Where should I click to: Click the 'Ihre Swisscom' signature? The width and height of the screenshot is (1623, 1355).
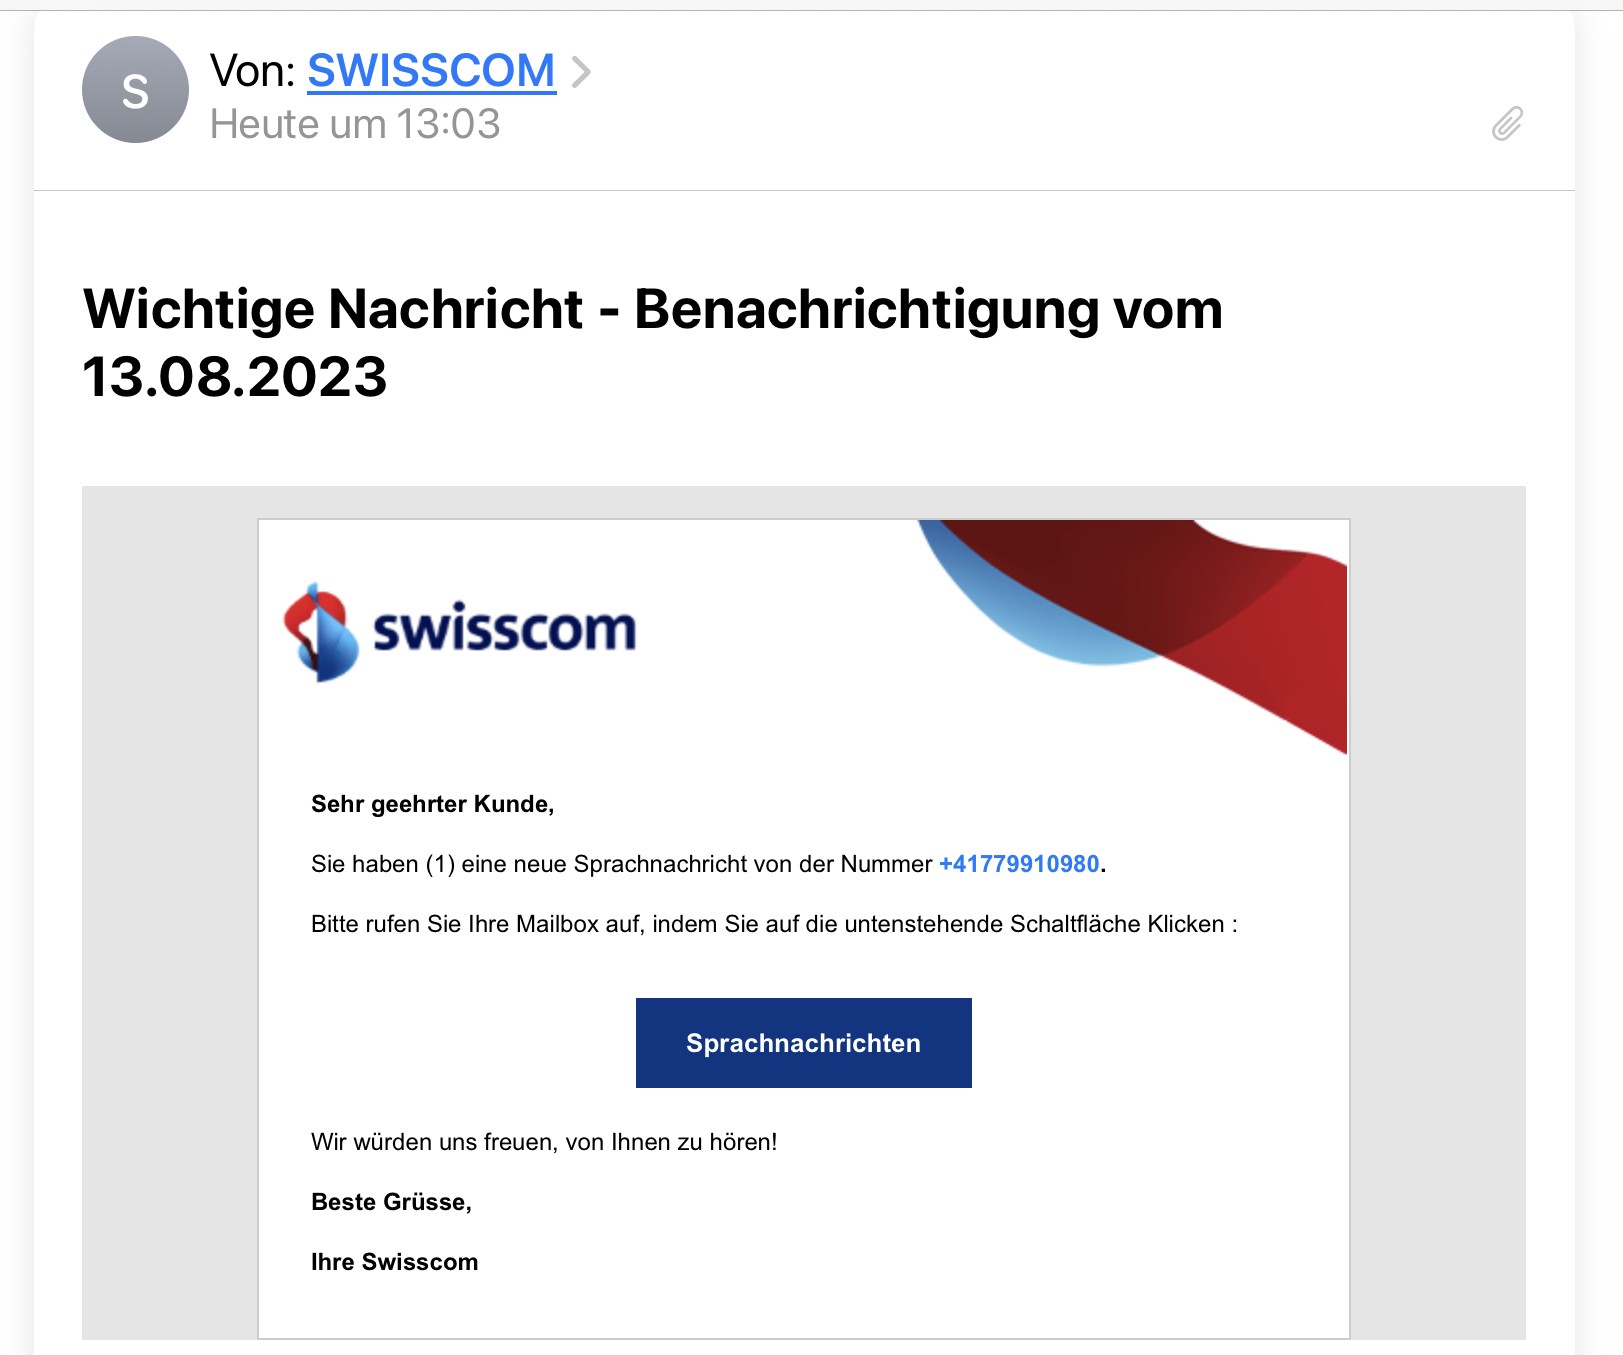coord(394,1262)
